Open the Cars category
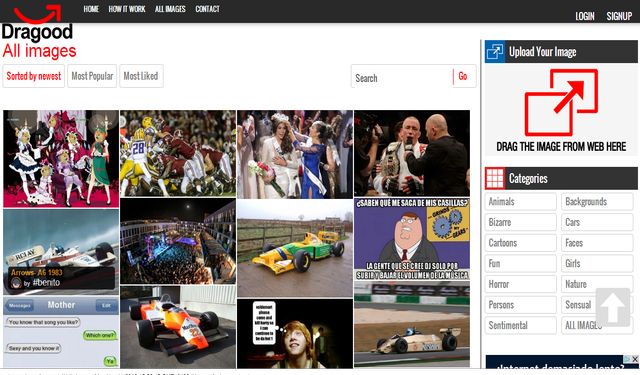The width and height of the screenshot is (640, 375). tap(597, 222)
